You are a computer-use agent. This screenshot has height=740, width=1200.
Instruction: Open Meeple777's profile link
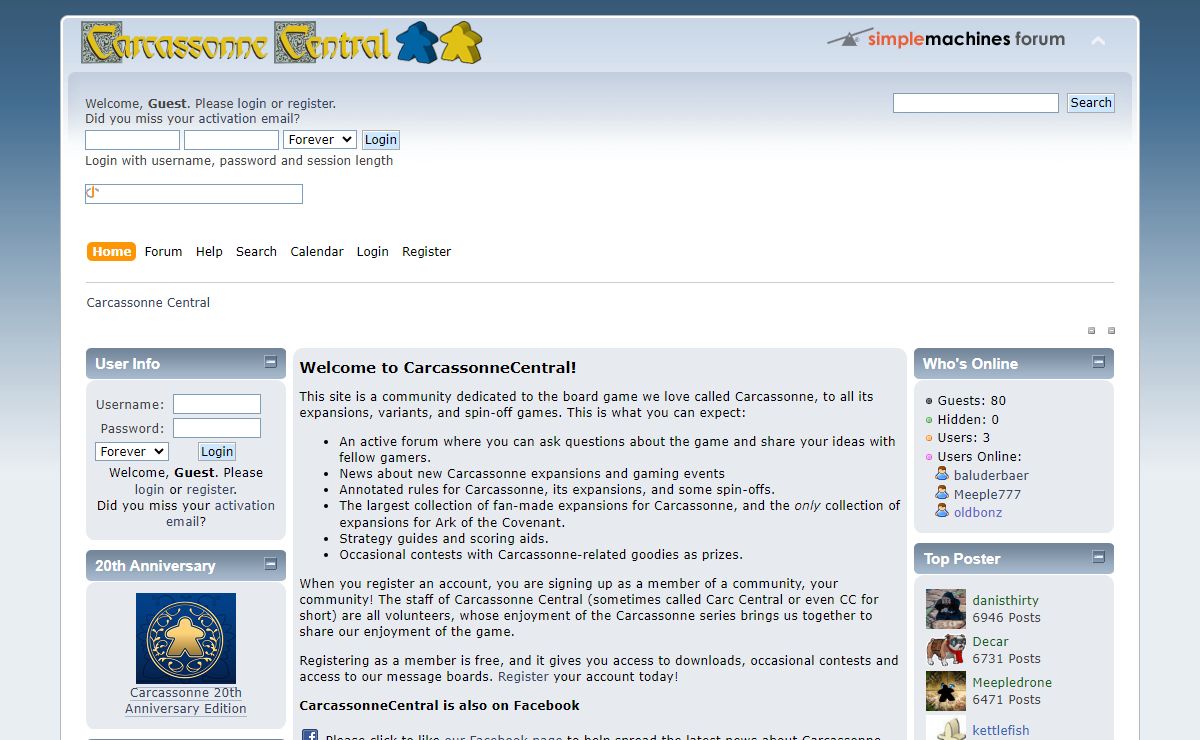pos(987,495)
